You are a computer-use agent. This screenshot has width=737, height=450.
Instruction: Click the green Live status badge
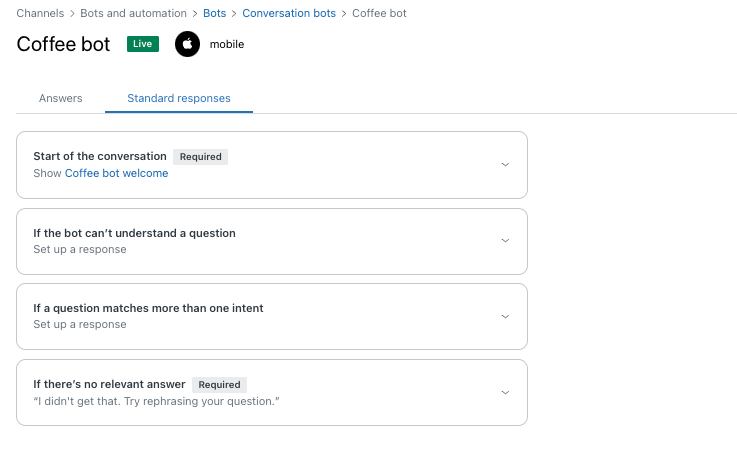(143, 44)
